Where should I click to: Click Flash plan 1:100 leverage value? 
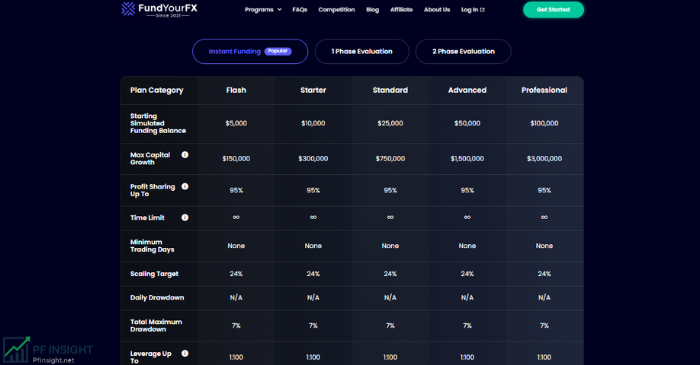pos(236,357)
